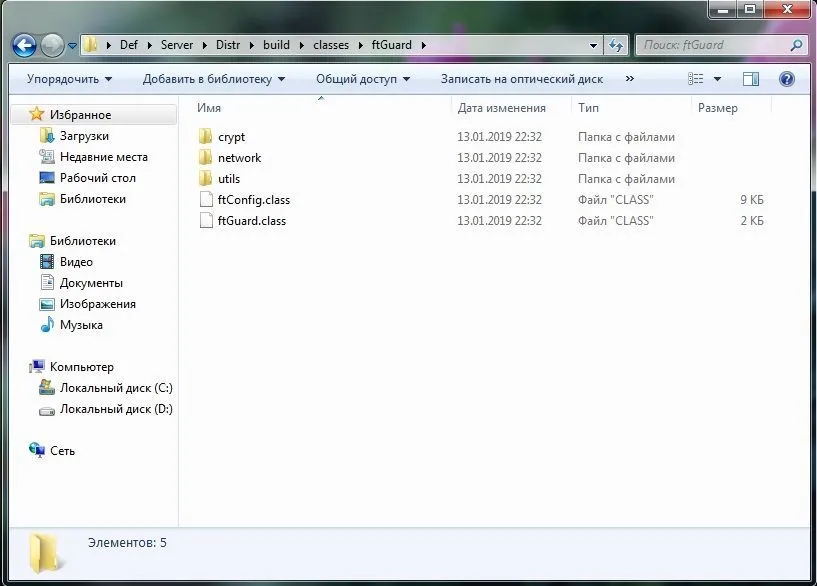Maximize the Explorer window
Viewport: 817px width, 586px height.
pyautogui.click(x=750, y=9)
